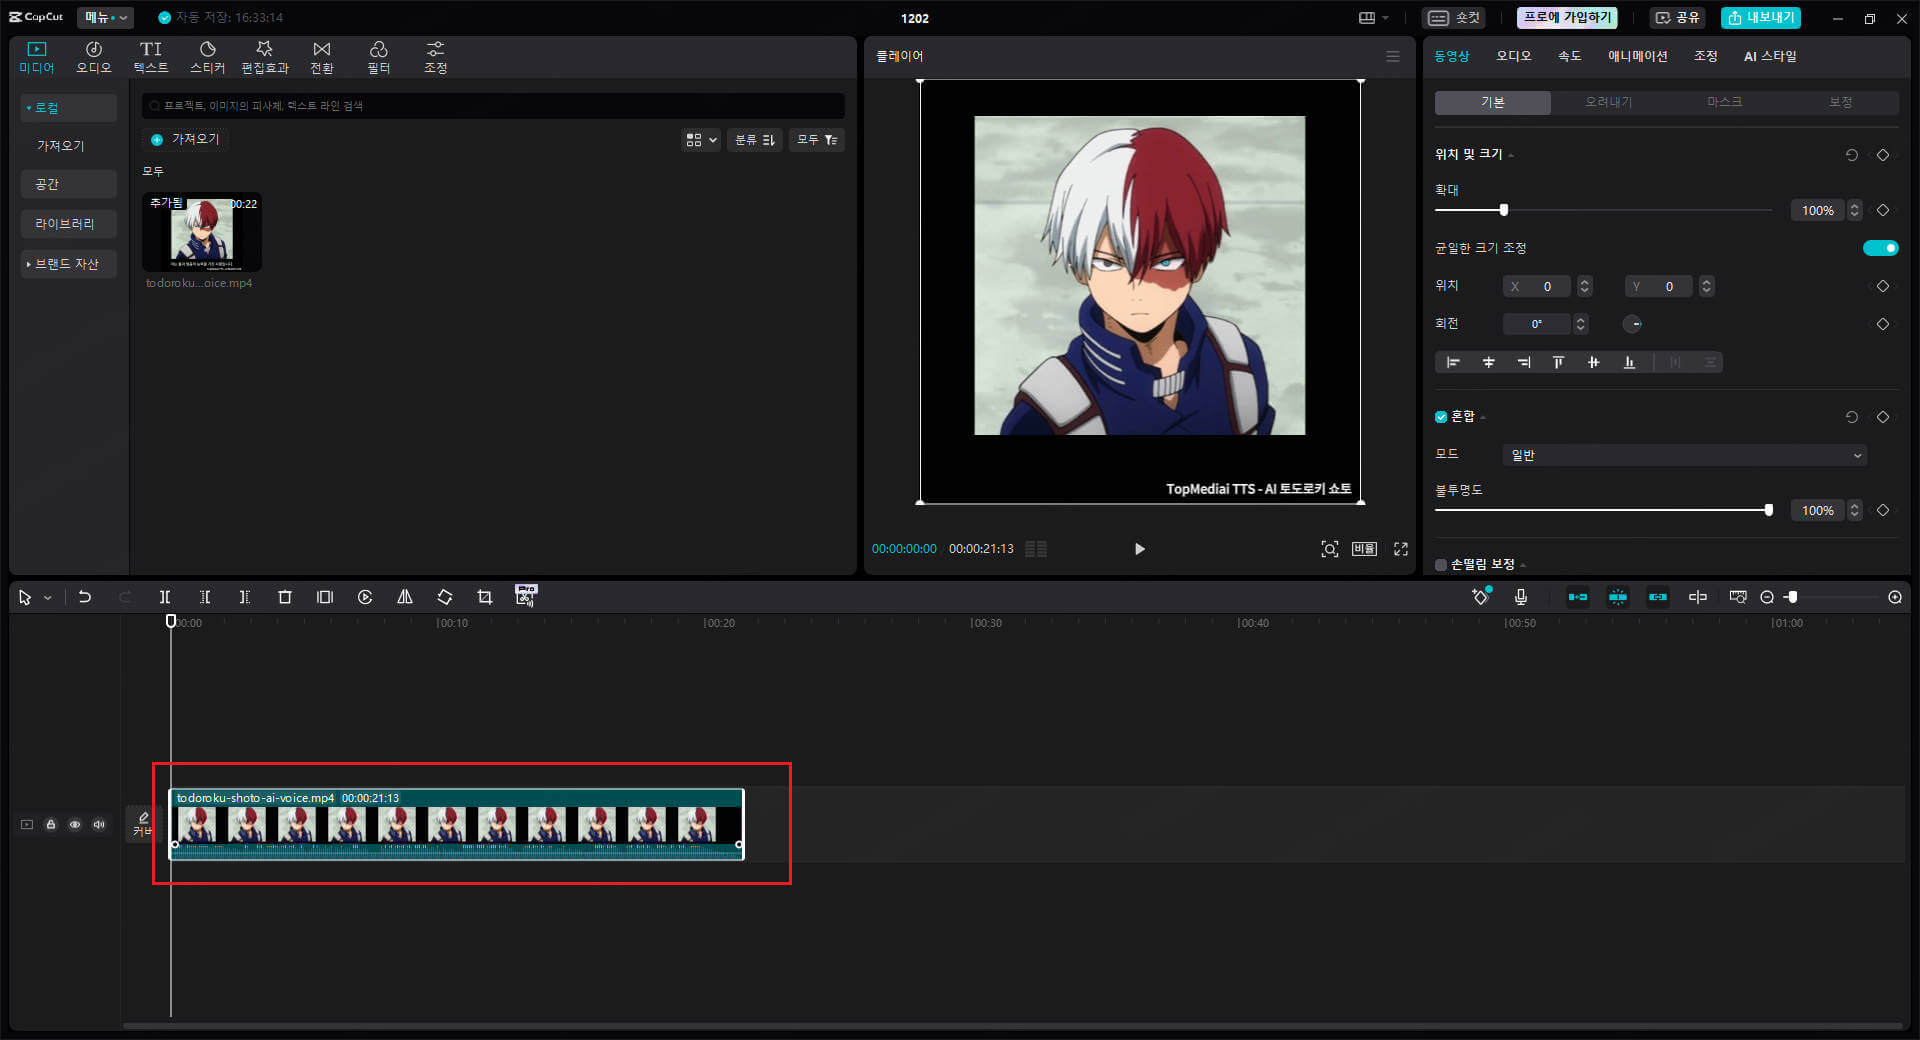This screenshot has width=1920, height=1040.
Task: Mirror the clip with the flip icon
Action: click(x=405, y=597)
